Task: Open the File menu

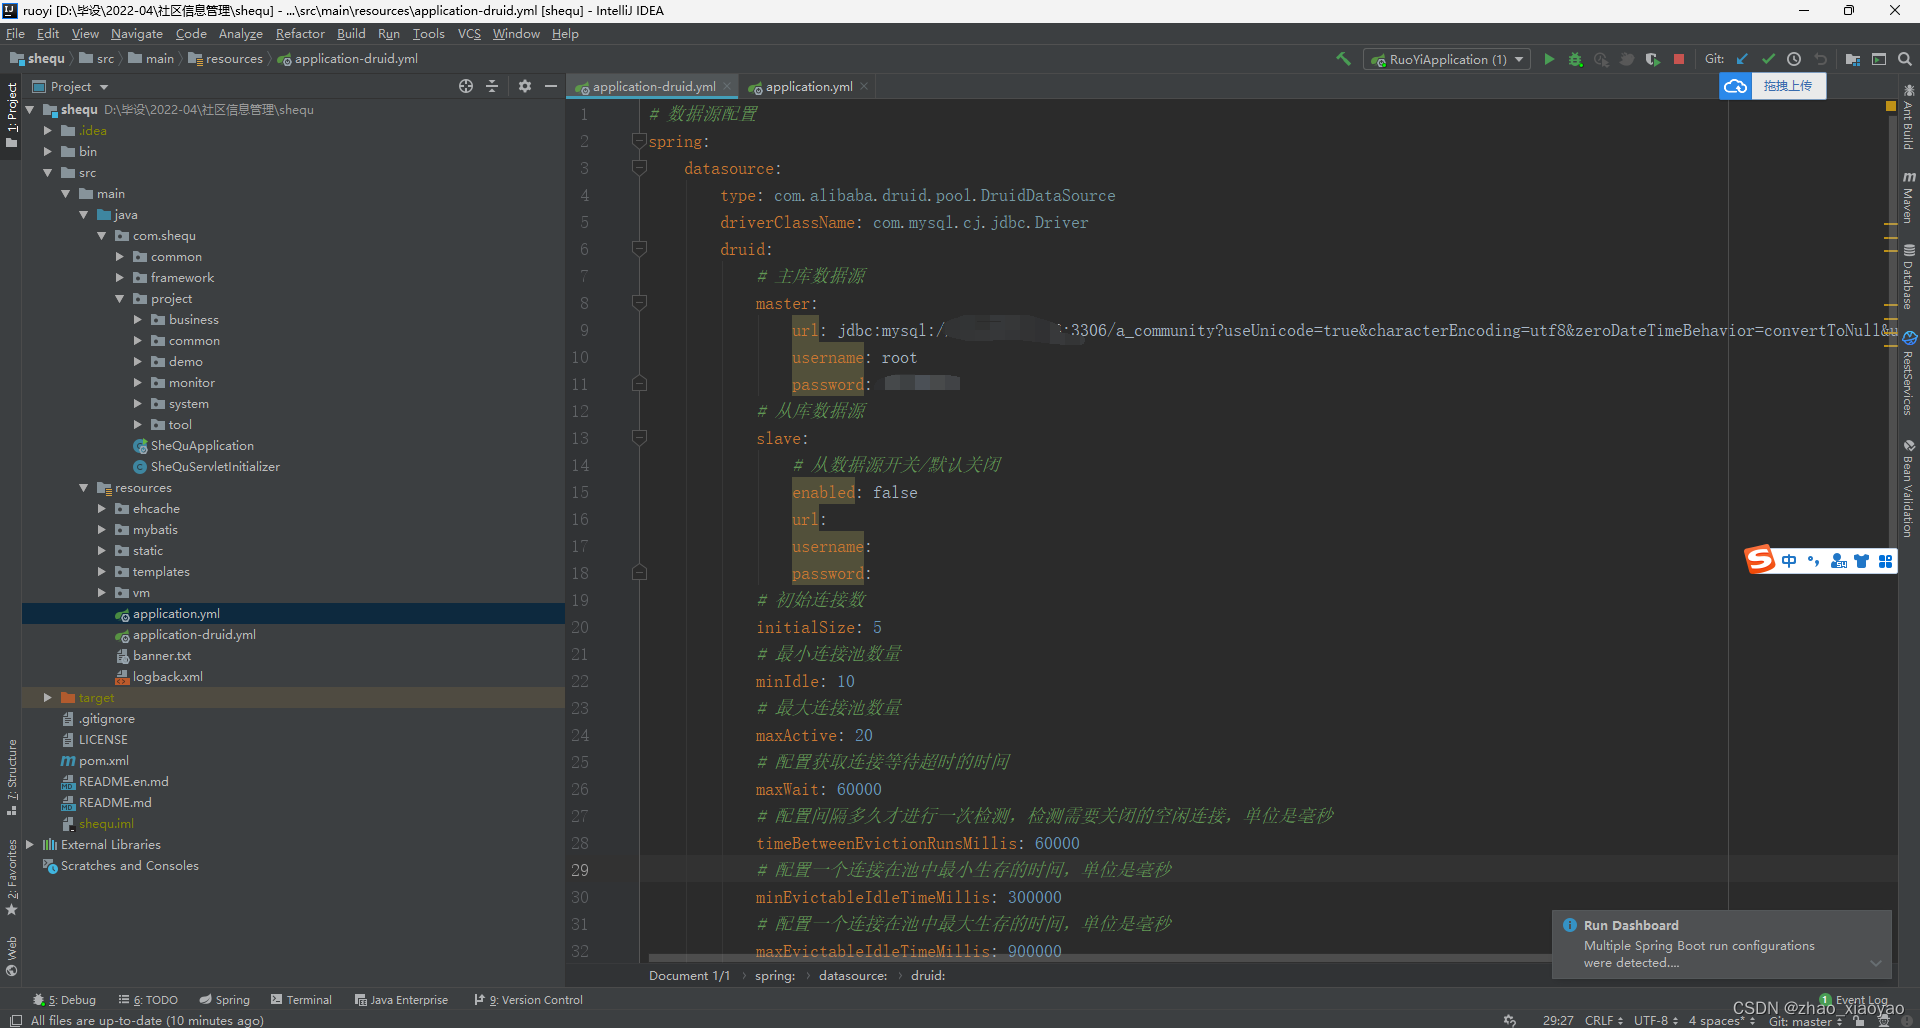Action: [15, 34]
